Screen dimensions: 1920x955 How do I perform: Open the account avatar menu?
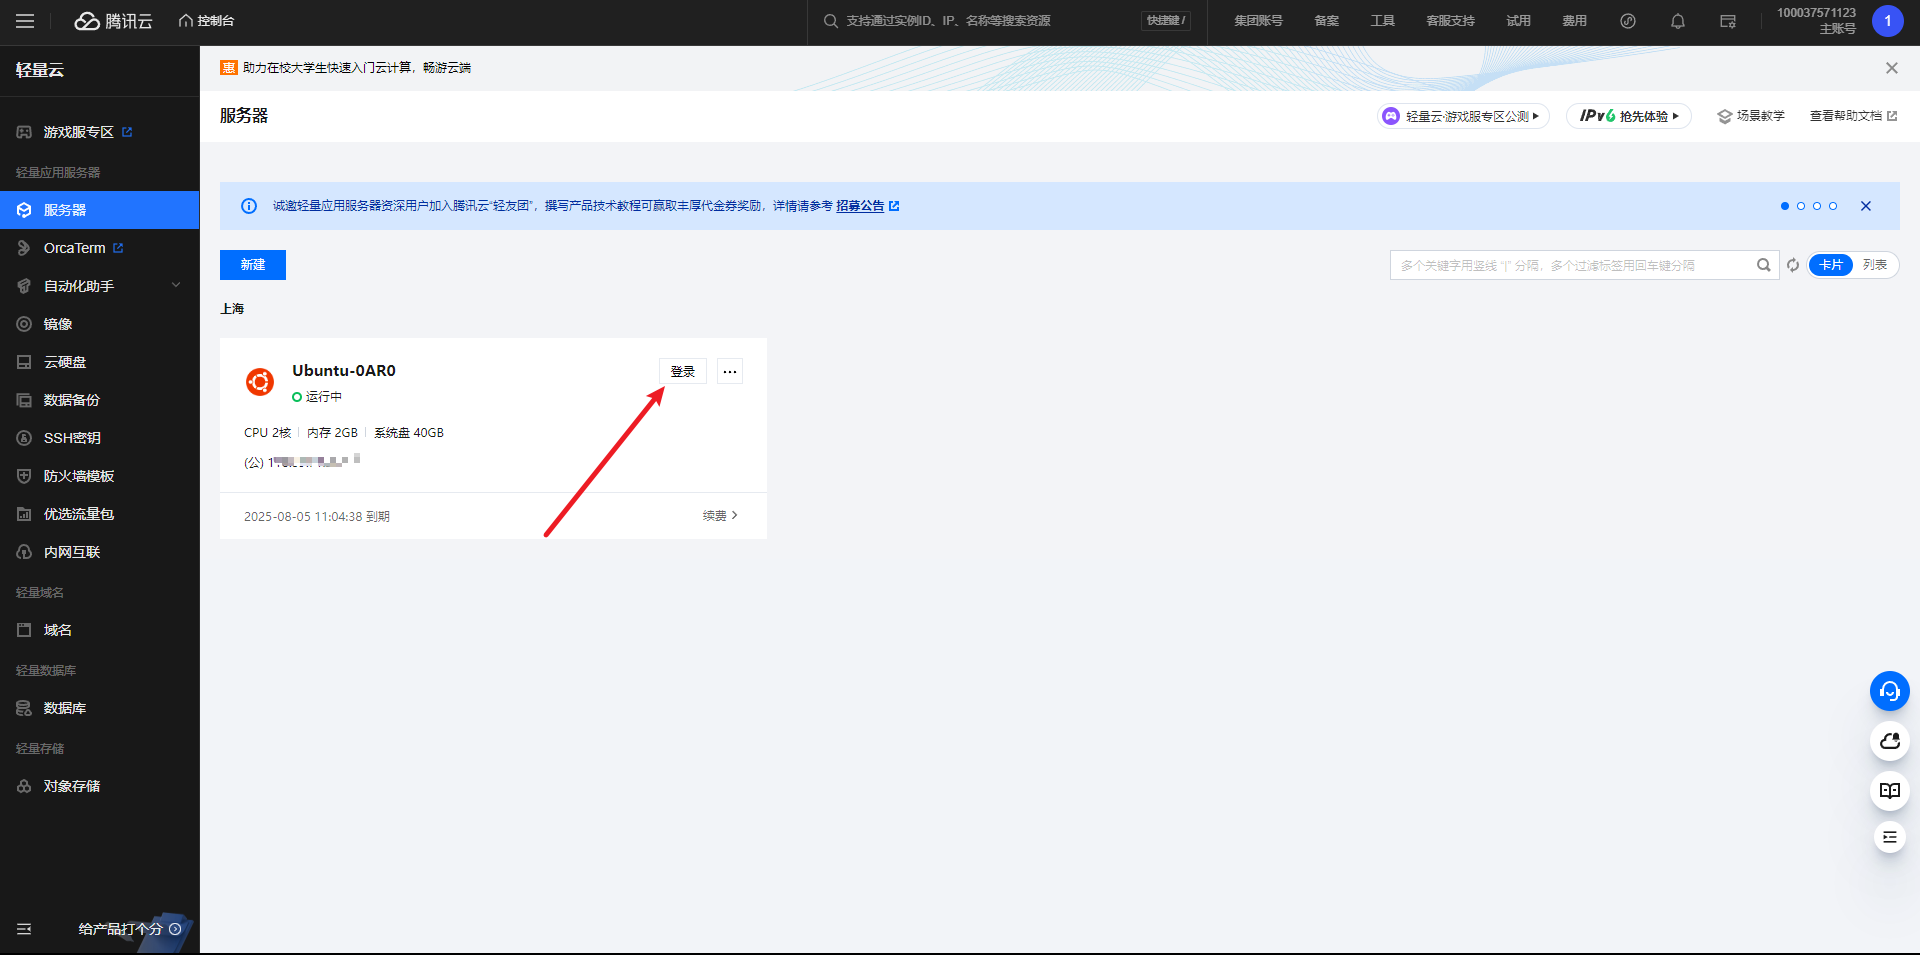click(x=1888, y=21)
